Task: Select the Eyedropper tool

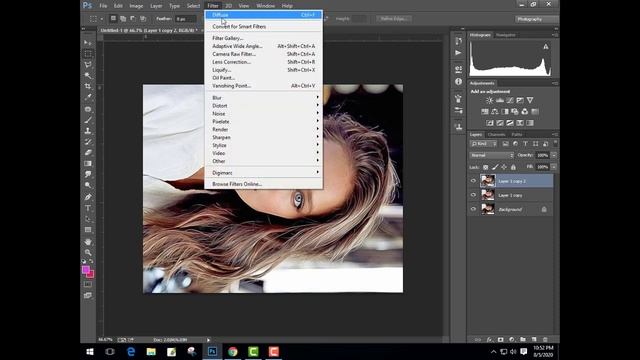Action: [88, 98]
